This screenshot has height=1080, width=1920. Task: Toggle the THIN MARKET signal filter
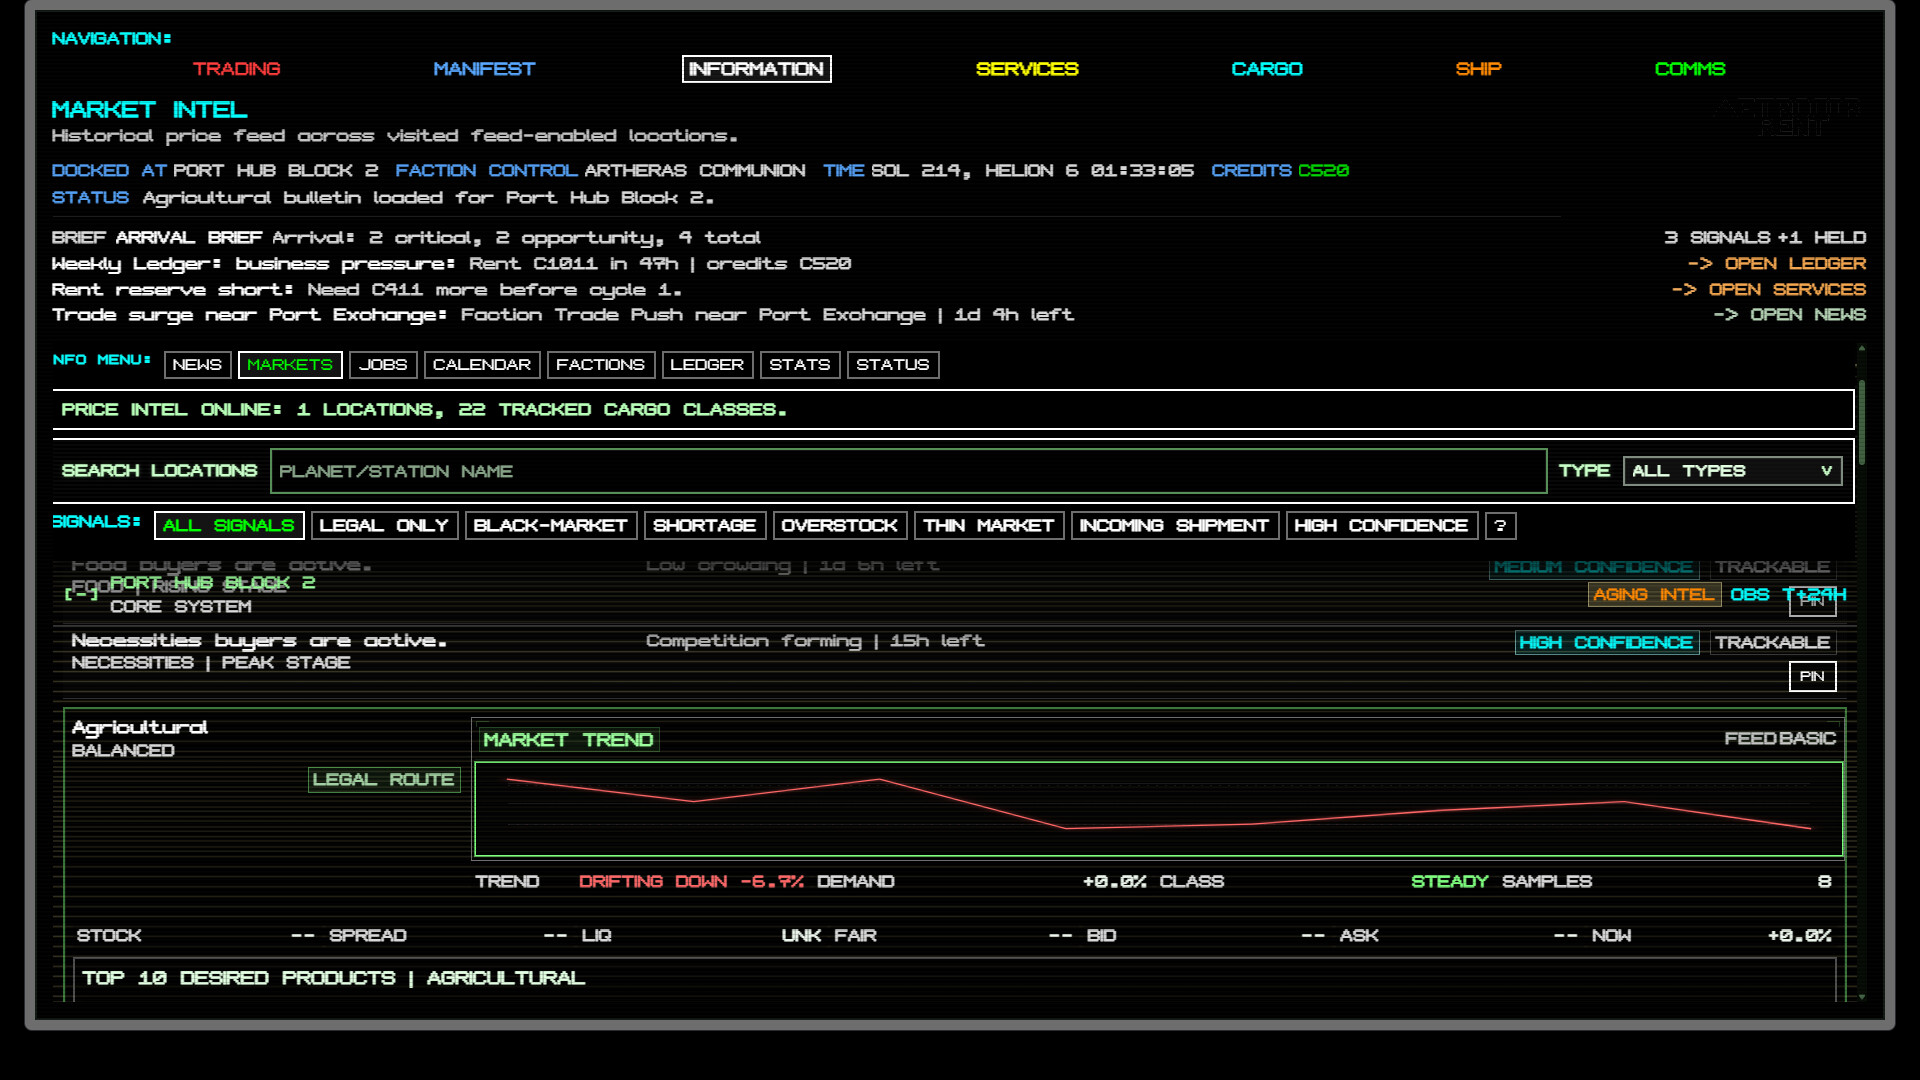pyautogui.click(x=989, y=526)
